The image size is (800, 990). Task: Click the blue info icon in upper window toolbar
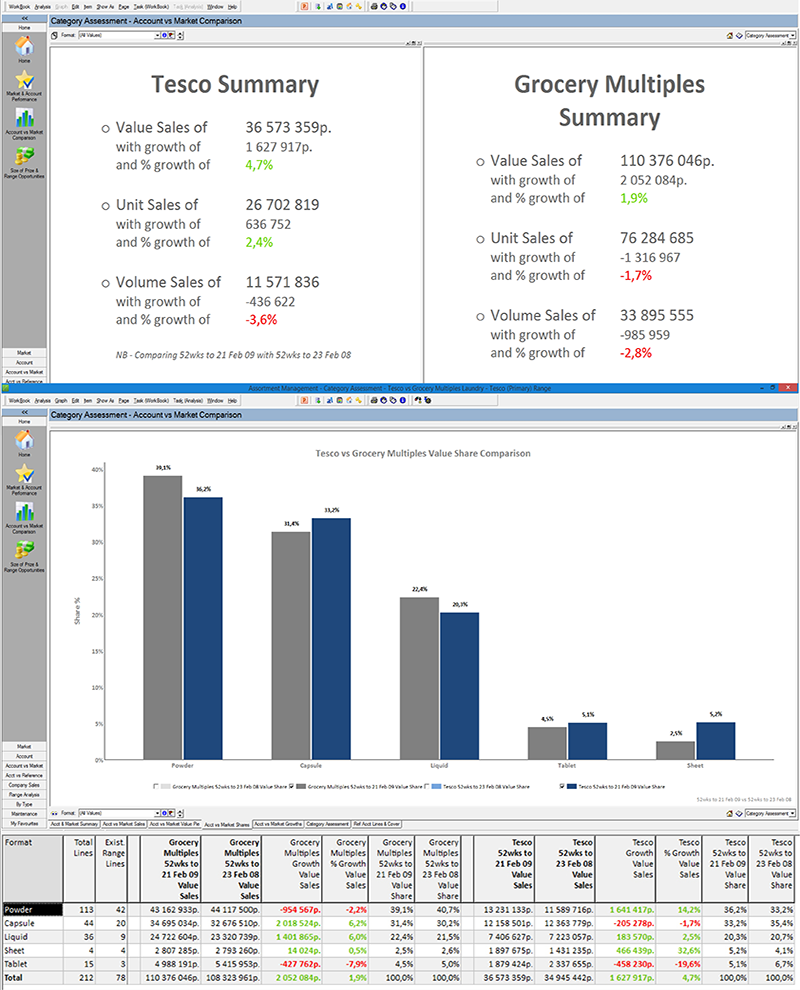pyautogui.click(x=402, y=6)
